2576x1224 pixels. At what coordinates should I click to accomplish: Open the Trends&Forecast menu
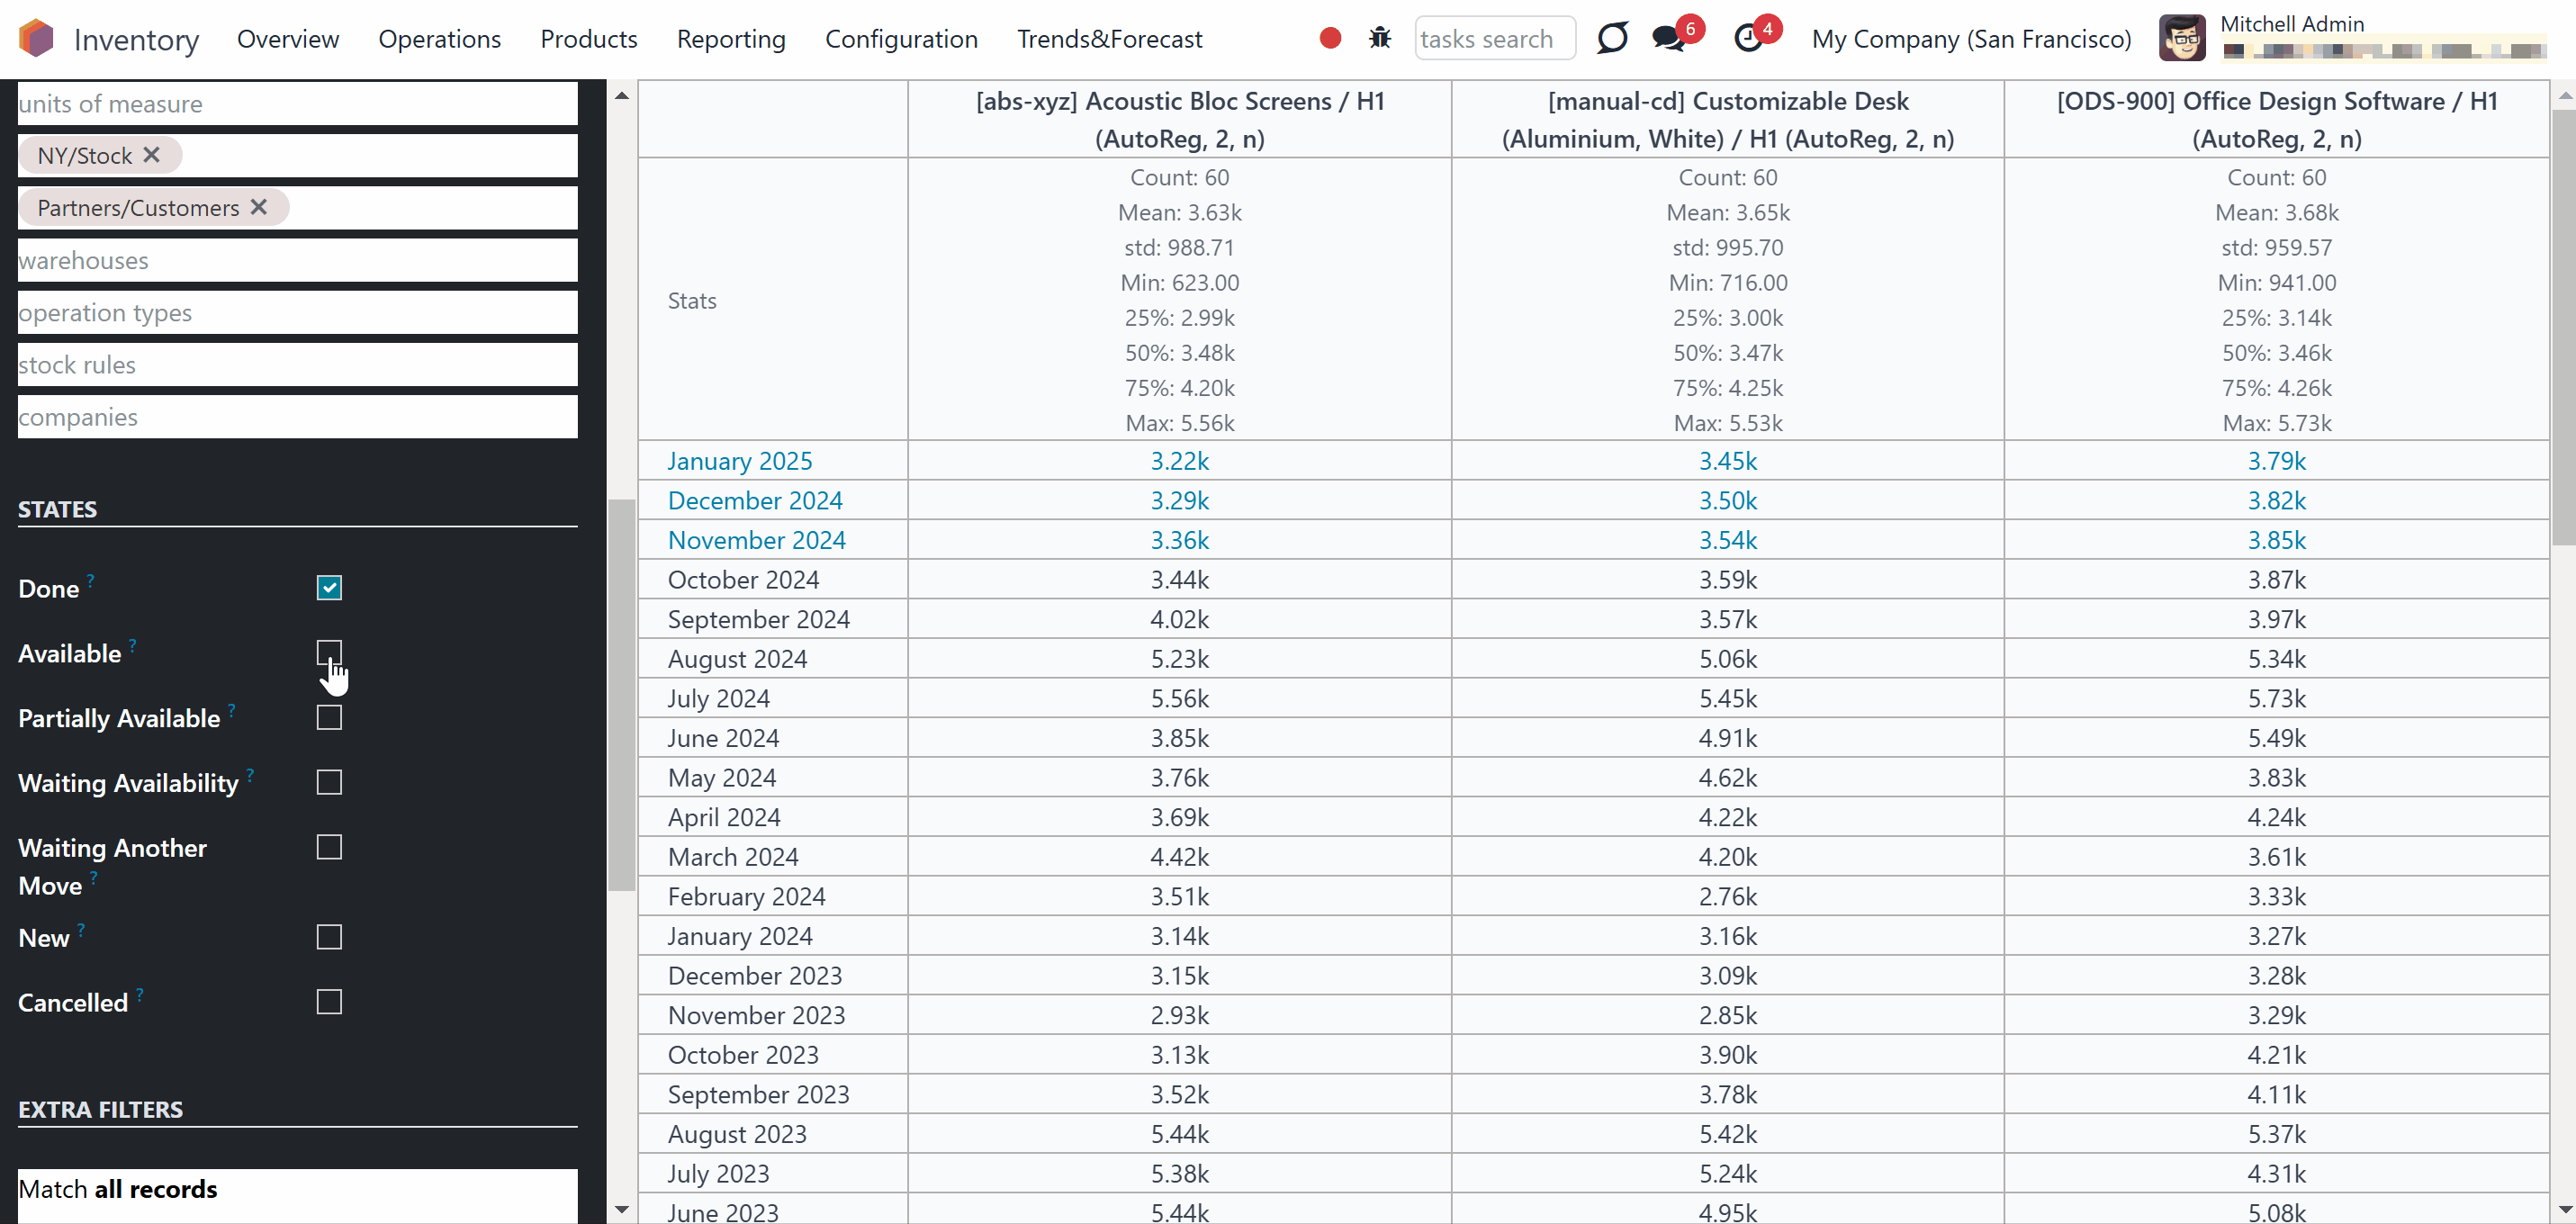pyautogui.click(x=1109, y=39)
